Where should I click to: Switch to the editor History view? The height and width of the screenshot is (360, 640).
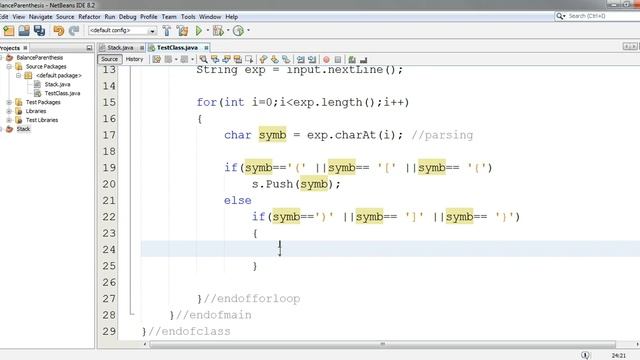click(x=134, y=59)
